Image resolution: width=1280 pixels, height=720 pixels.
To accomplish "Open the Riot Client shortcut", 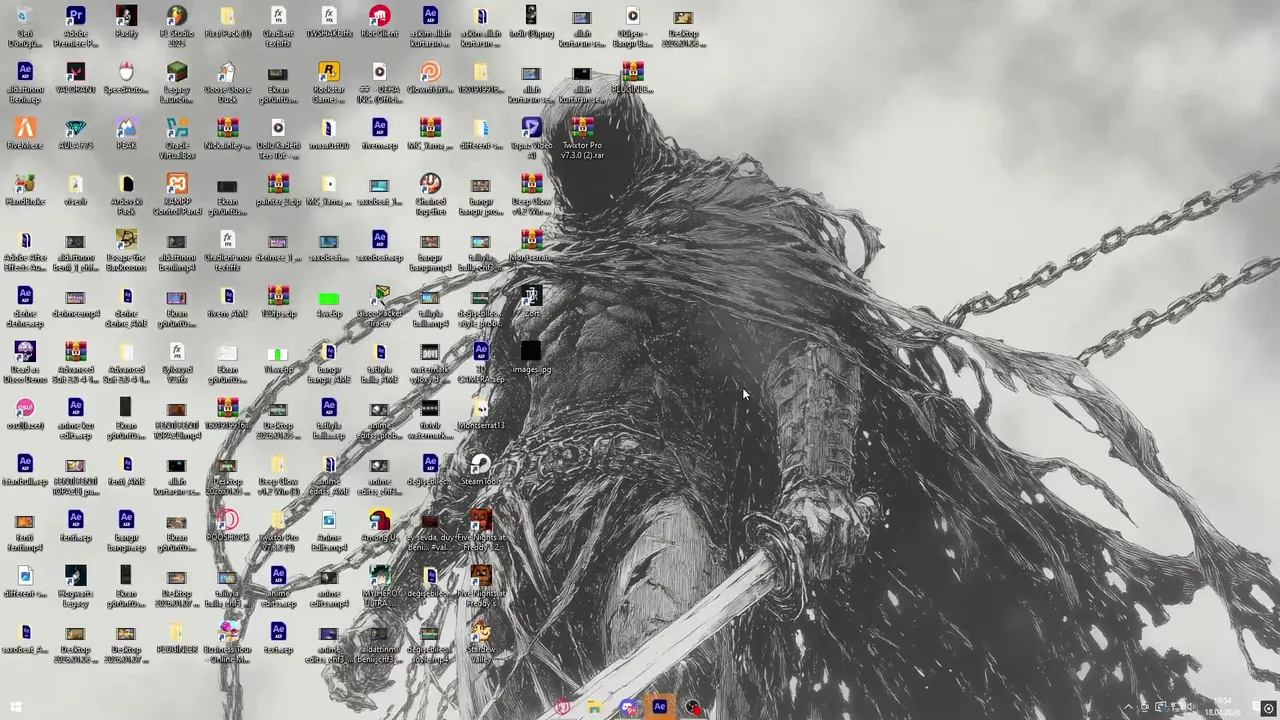I will (x=379, y=22).
